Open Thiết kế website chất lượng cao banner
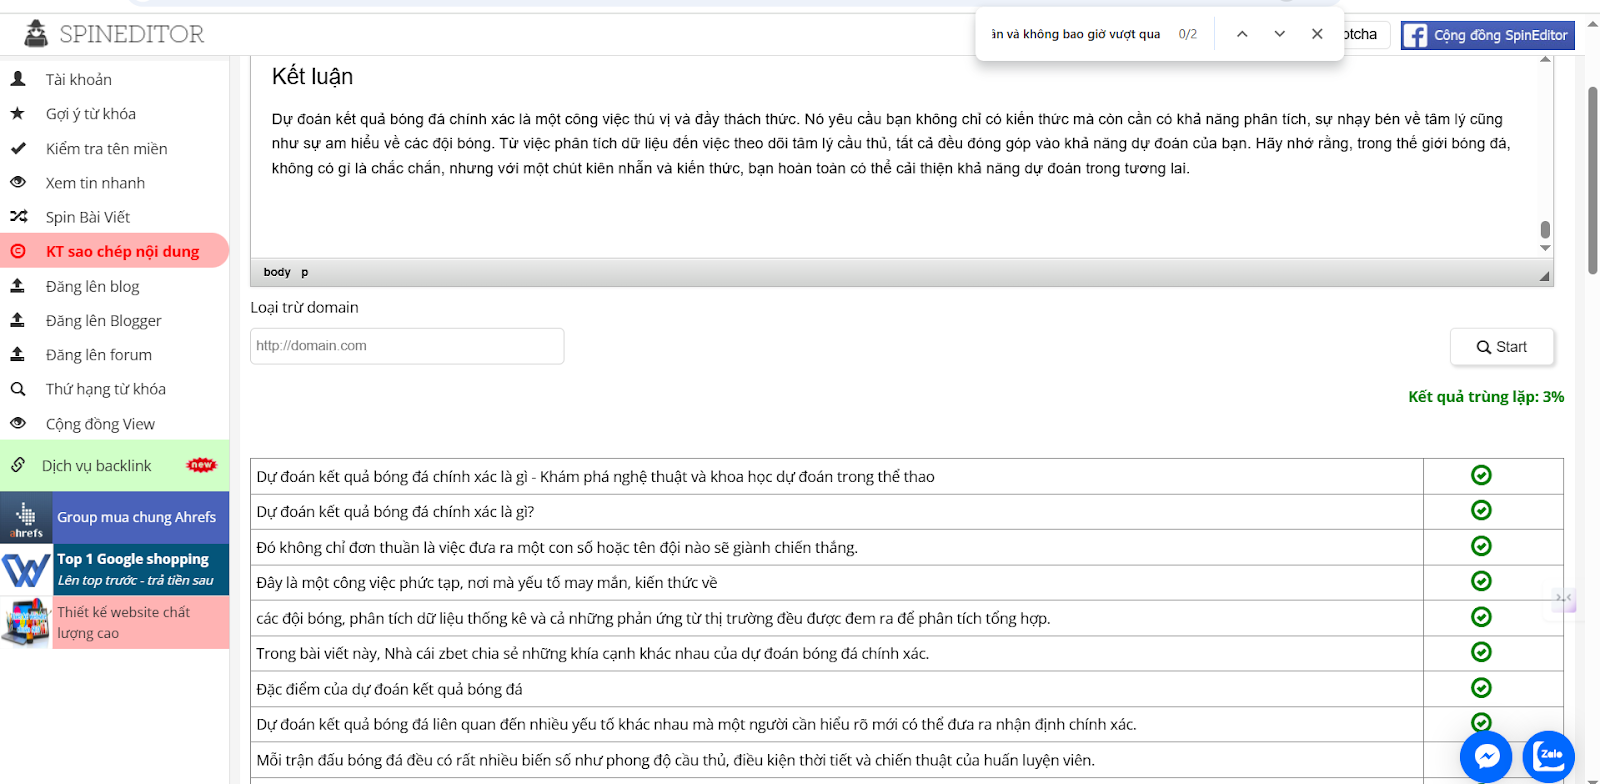 (x=115, y=622)
